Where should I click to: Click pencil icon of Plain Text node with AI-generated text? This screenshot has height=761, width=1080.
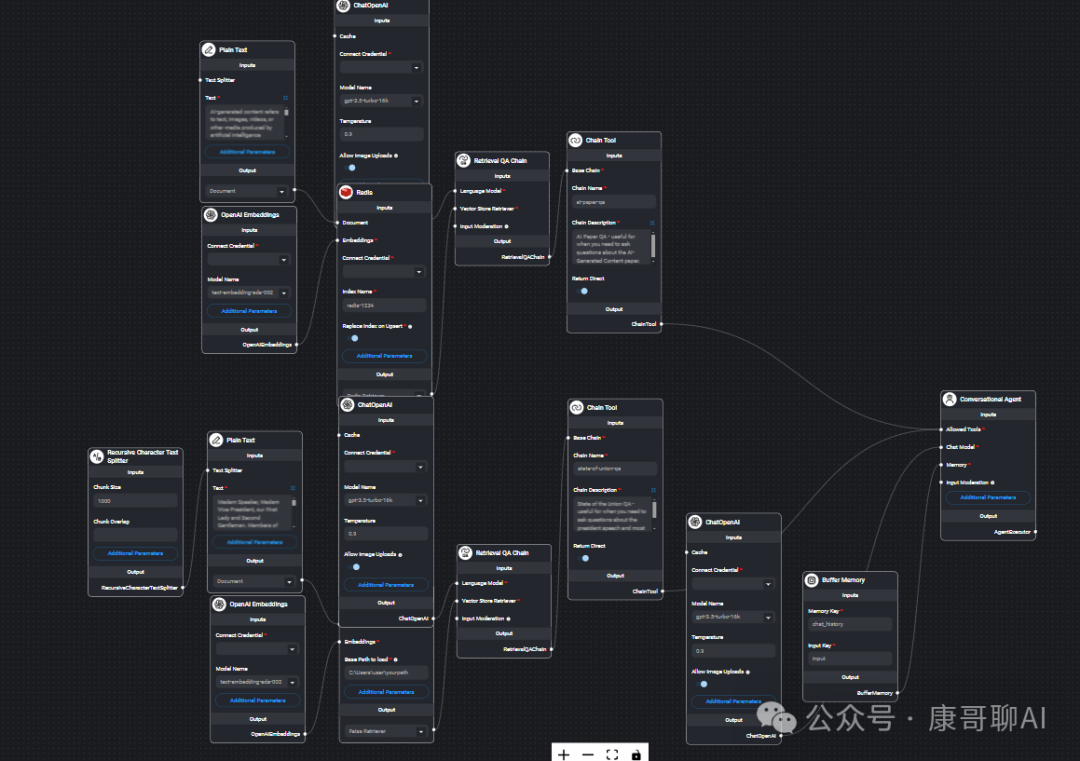209,50
